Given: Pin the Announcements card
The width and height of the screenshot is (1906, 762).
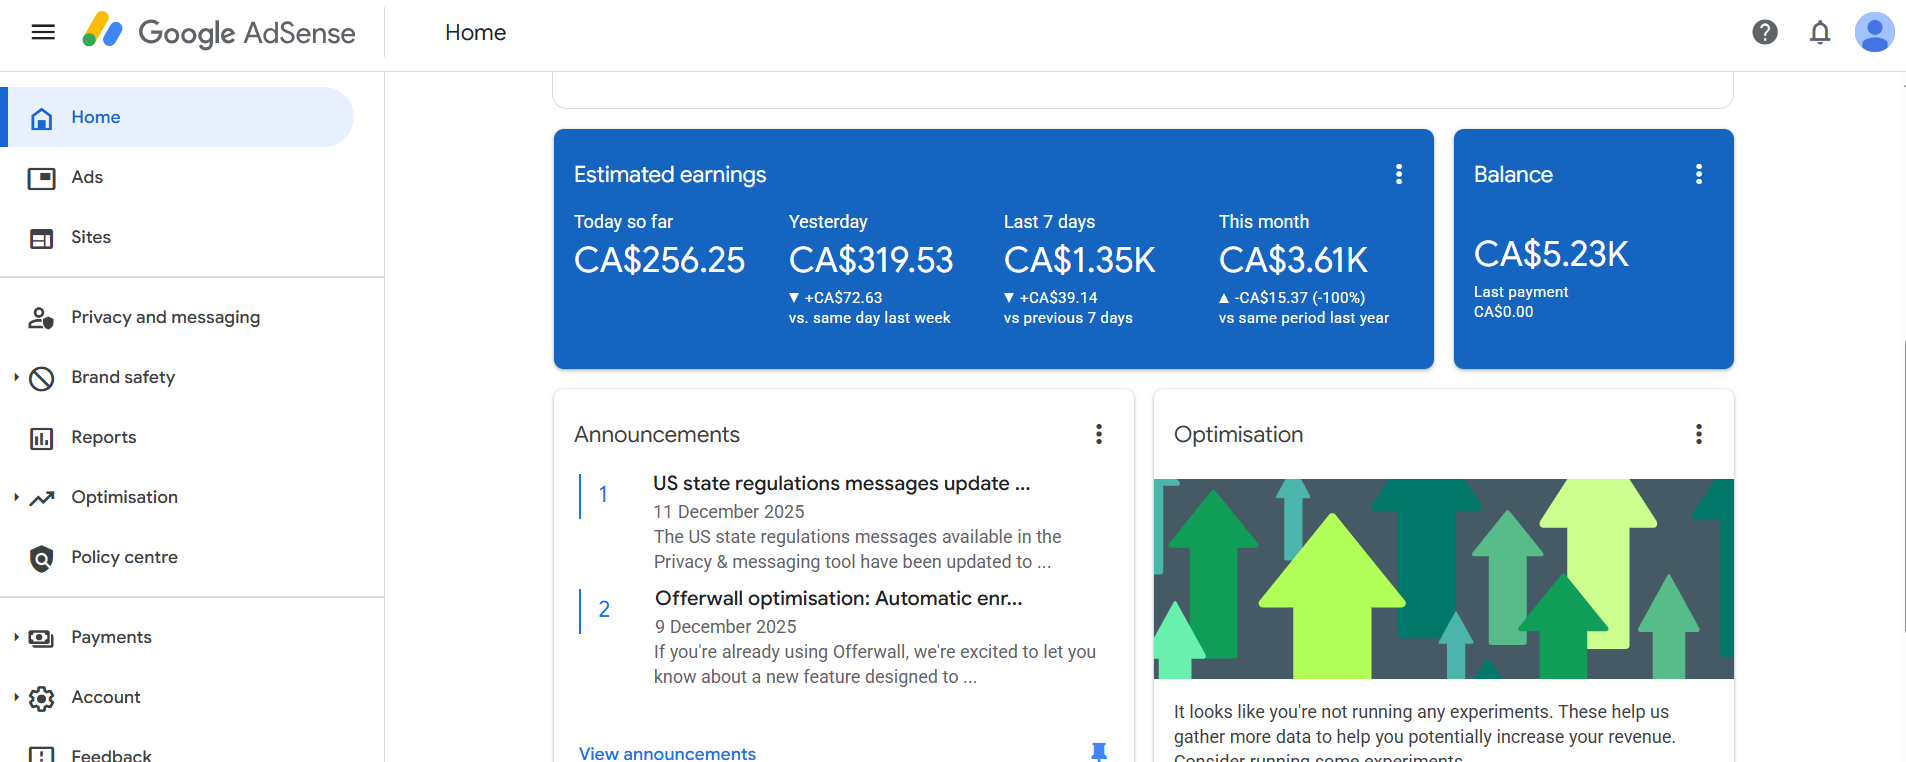Looking at the screenshot, I should [1098, 752].
